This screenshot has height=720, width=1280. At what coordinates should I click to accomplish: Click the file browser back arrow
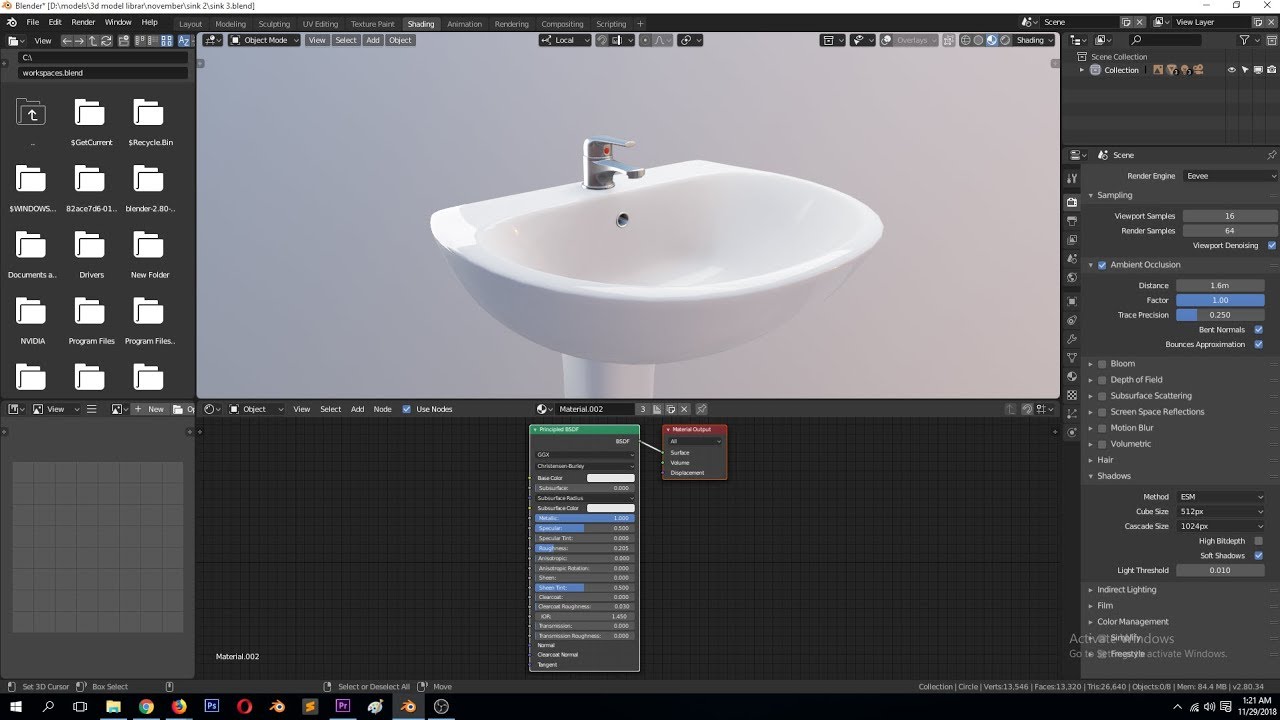pyautogui.click(x=66, y=41)
